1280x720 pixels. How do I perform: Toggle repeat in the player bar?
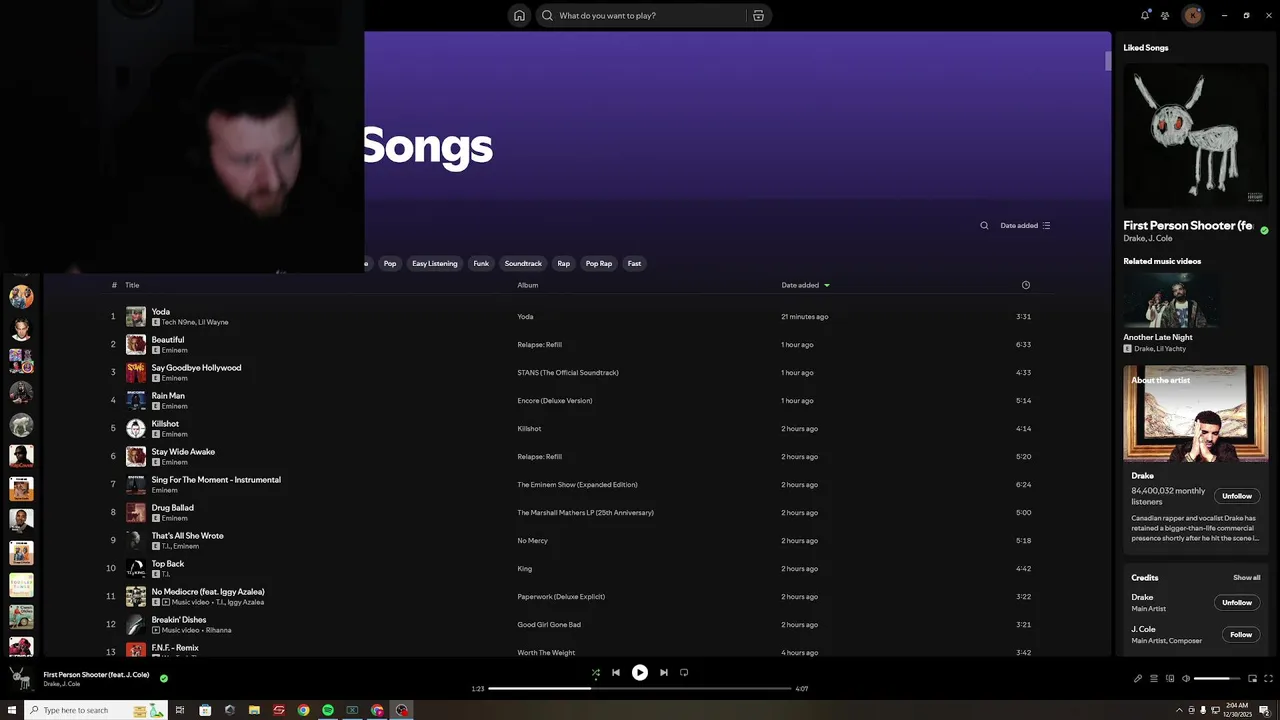pyautogui.click(x=684, y=672)
